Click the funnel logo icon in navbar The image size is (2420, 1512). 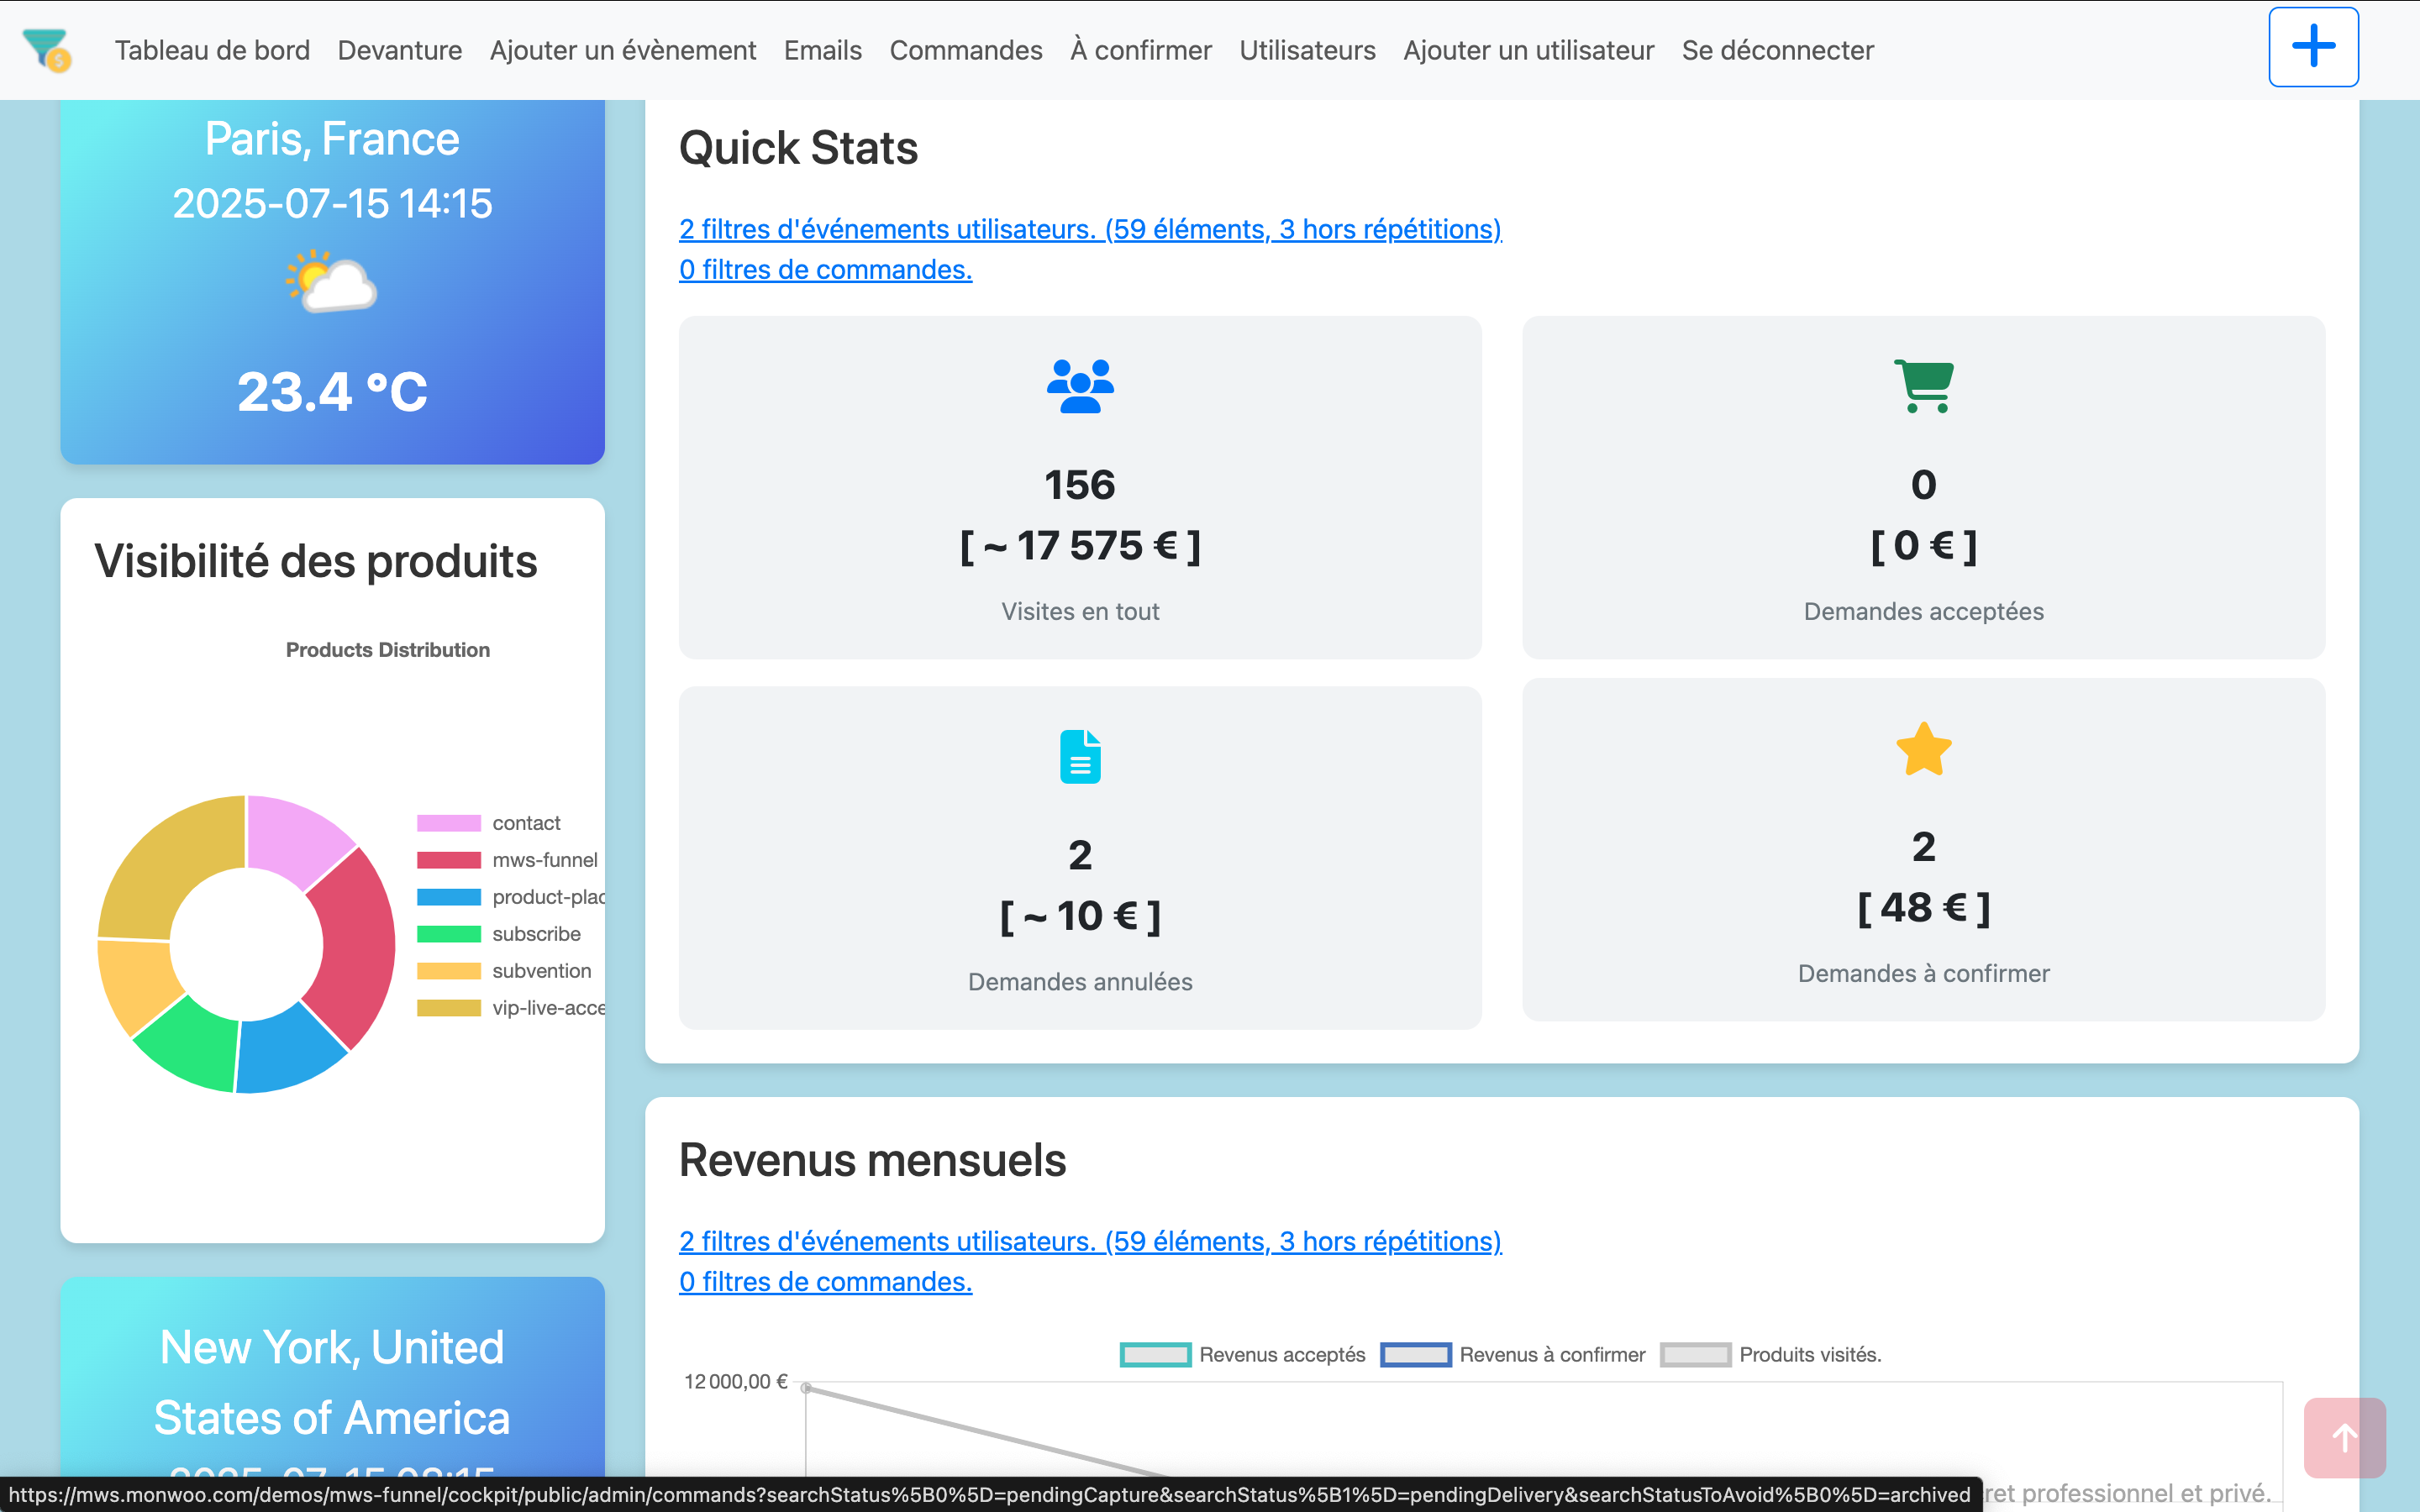point(46,49)
